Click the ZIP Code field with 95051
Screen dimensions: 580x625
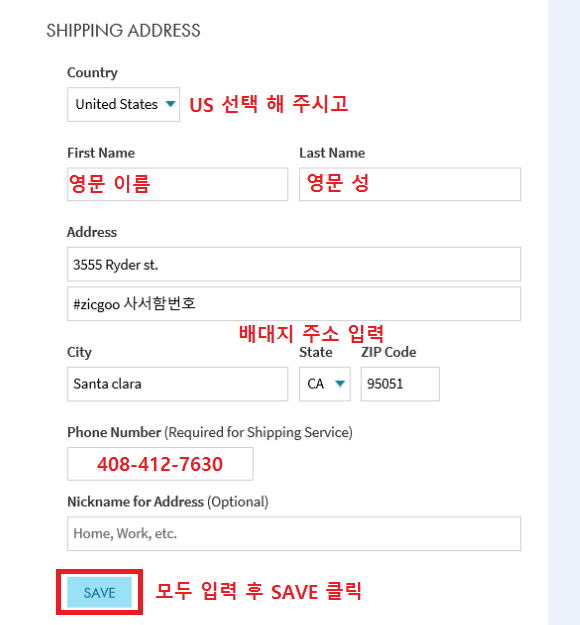(x=400, y=384)
